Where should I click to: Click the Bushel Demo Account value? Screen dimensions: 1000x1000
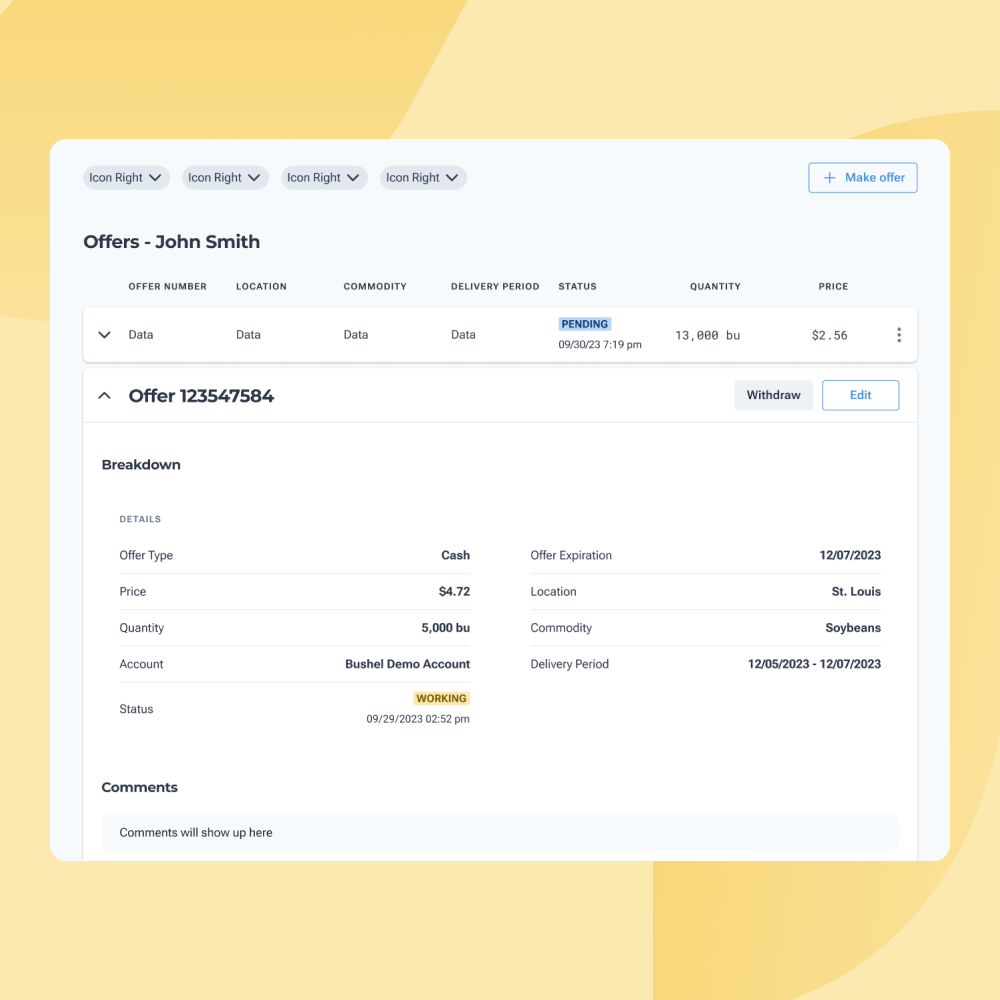tap(408, 665)
